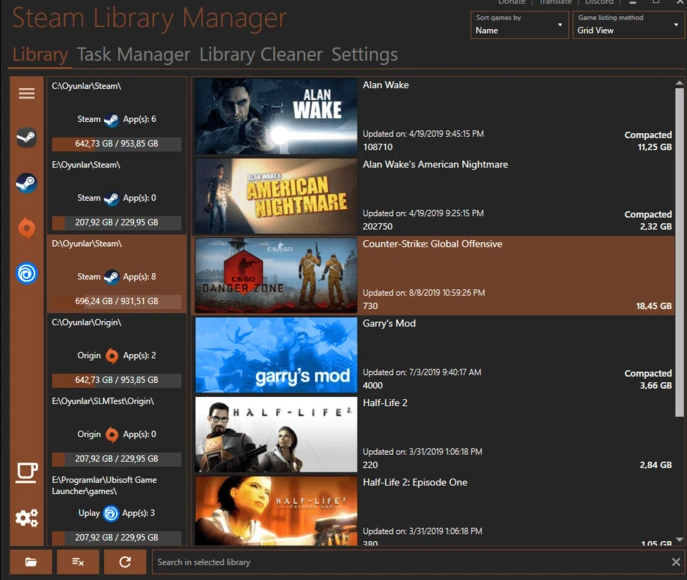
Task: Select the D:\Oyunlar\Steam\ library
Action: [x=117, y=274]
